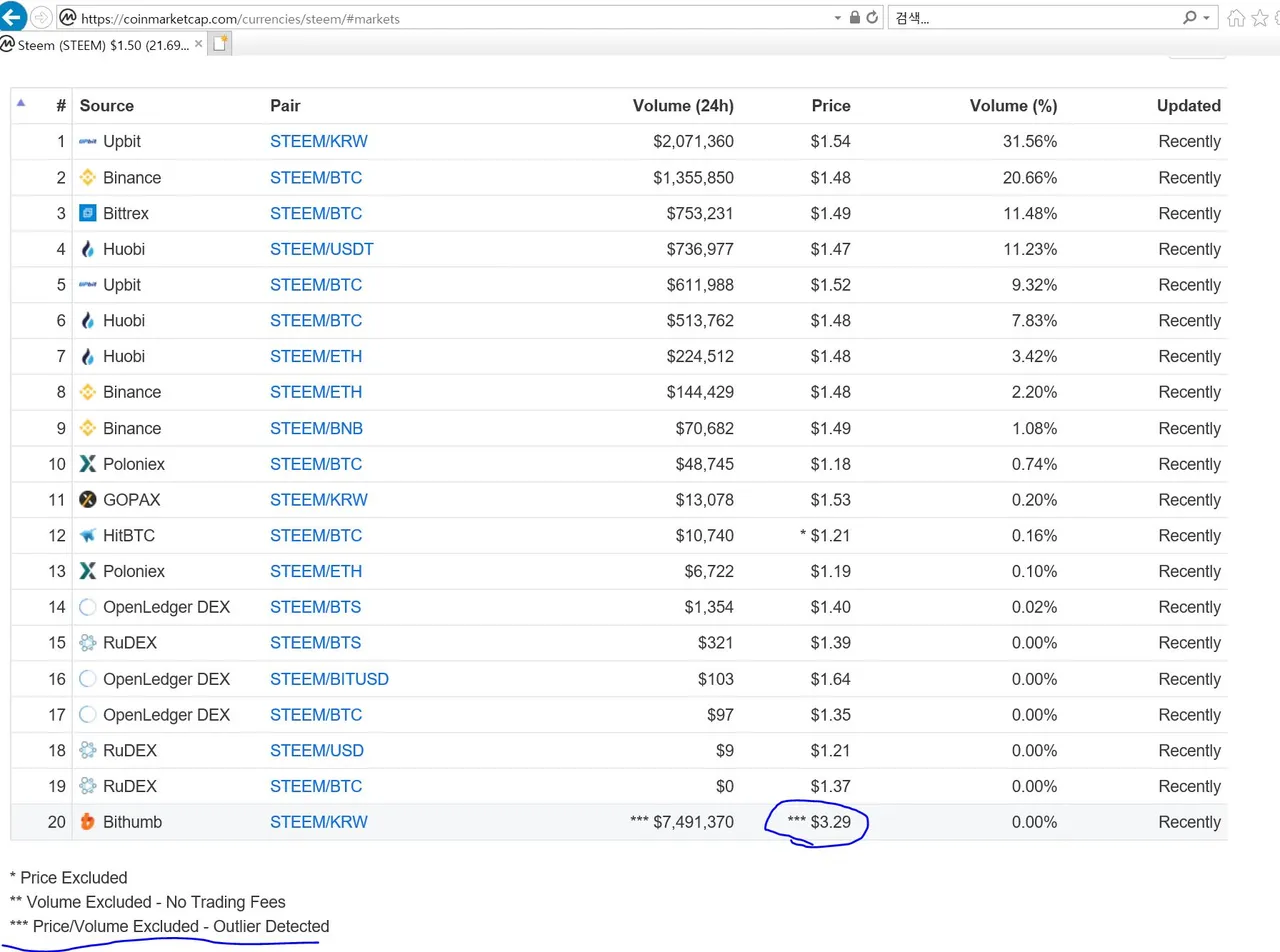Click the browser forward arrow button
1280x952 pixels.
[41, 17]
